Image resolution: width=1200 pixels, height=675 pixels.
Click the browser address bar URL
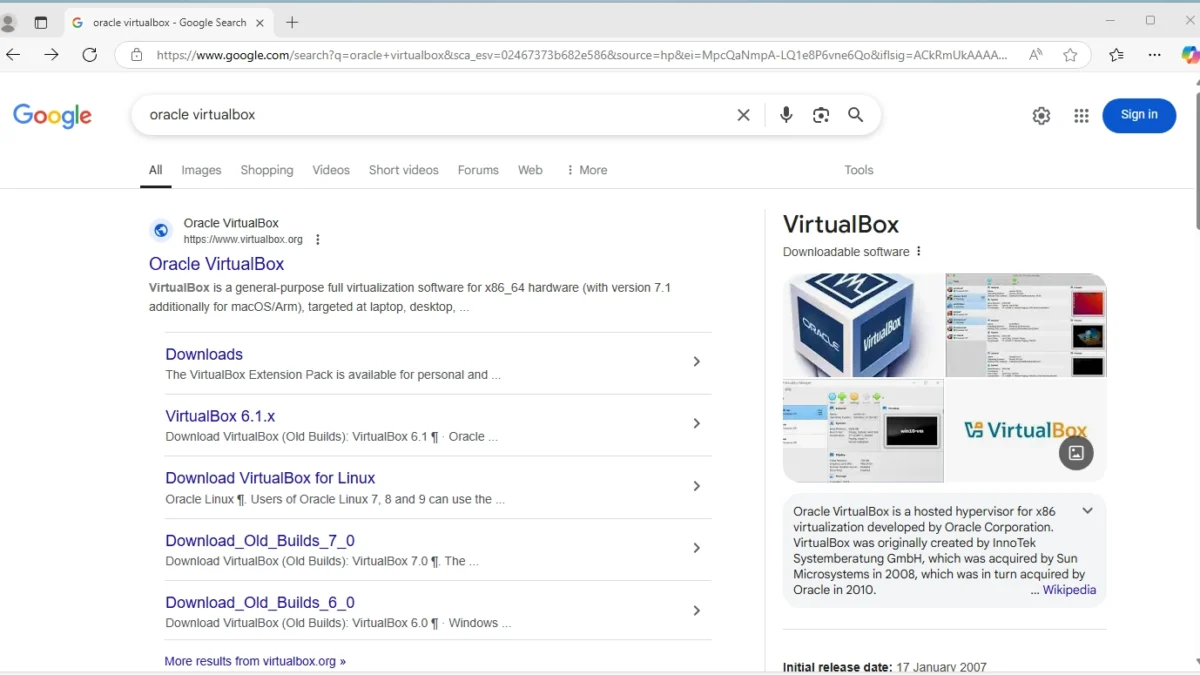click(x=582, y=55)
